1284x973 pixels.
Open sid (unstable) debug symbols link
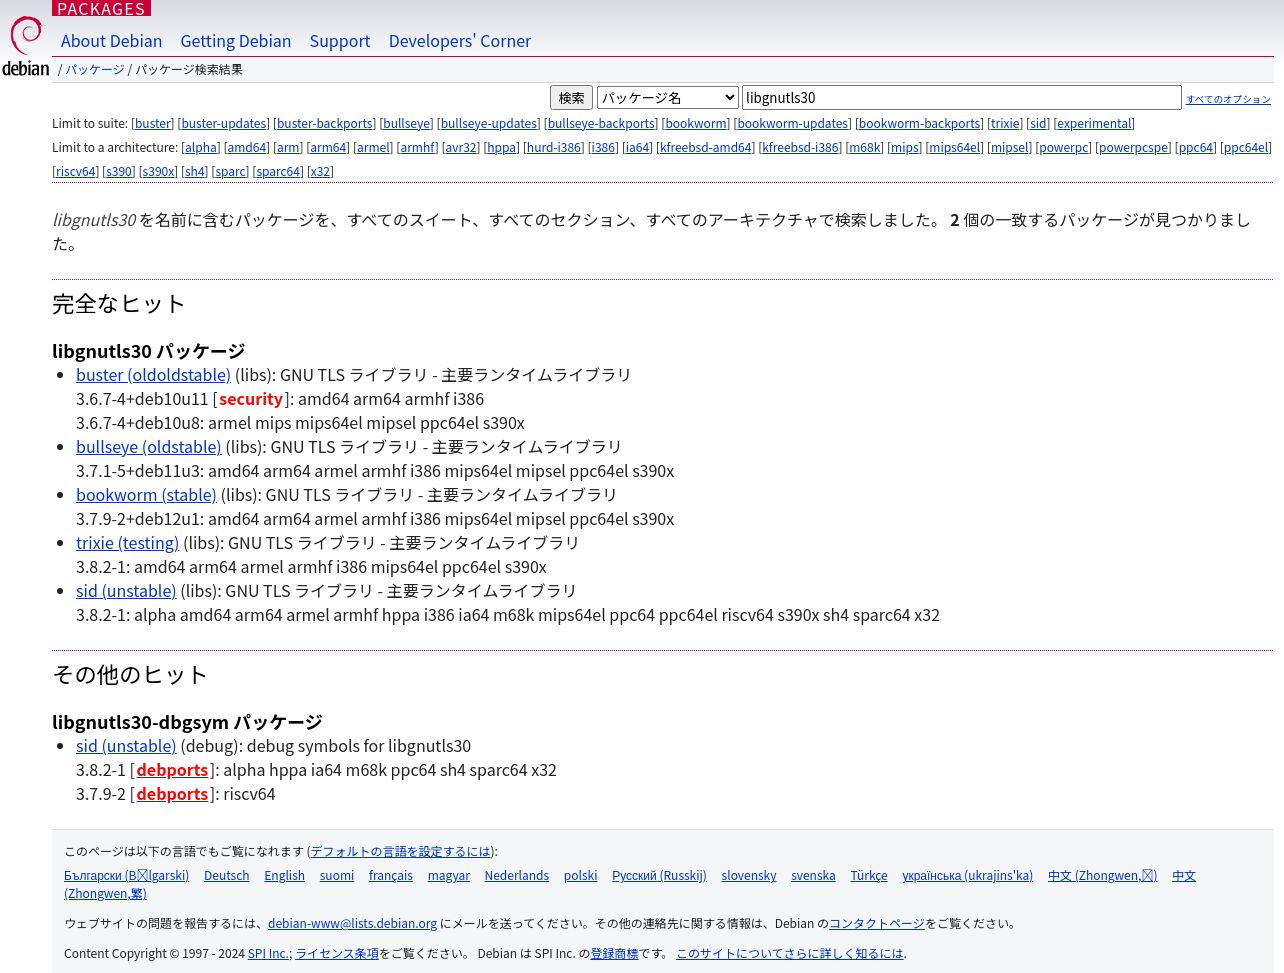click(126, 746)
